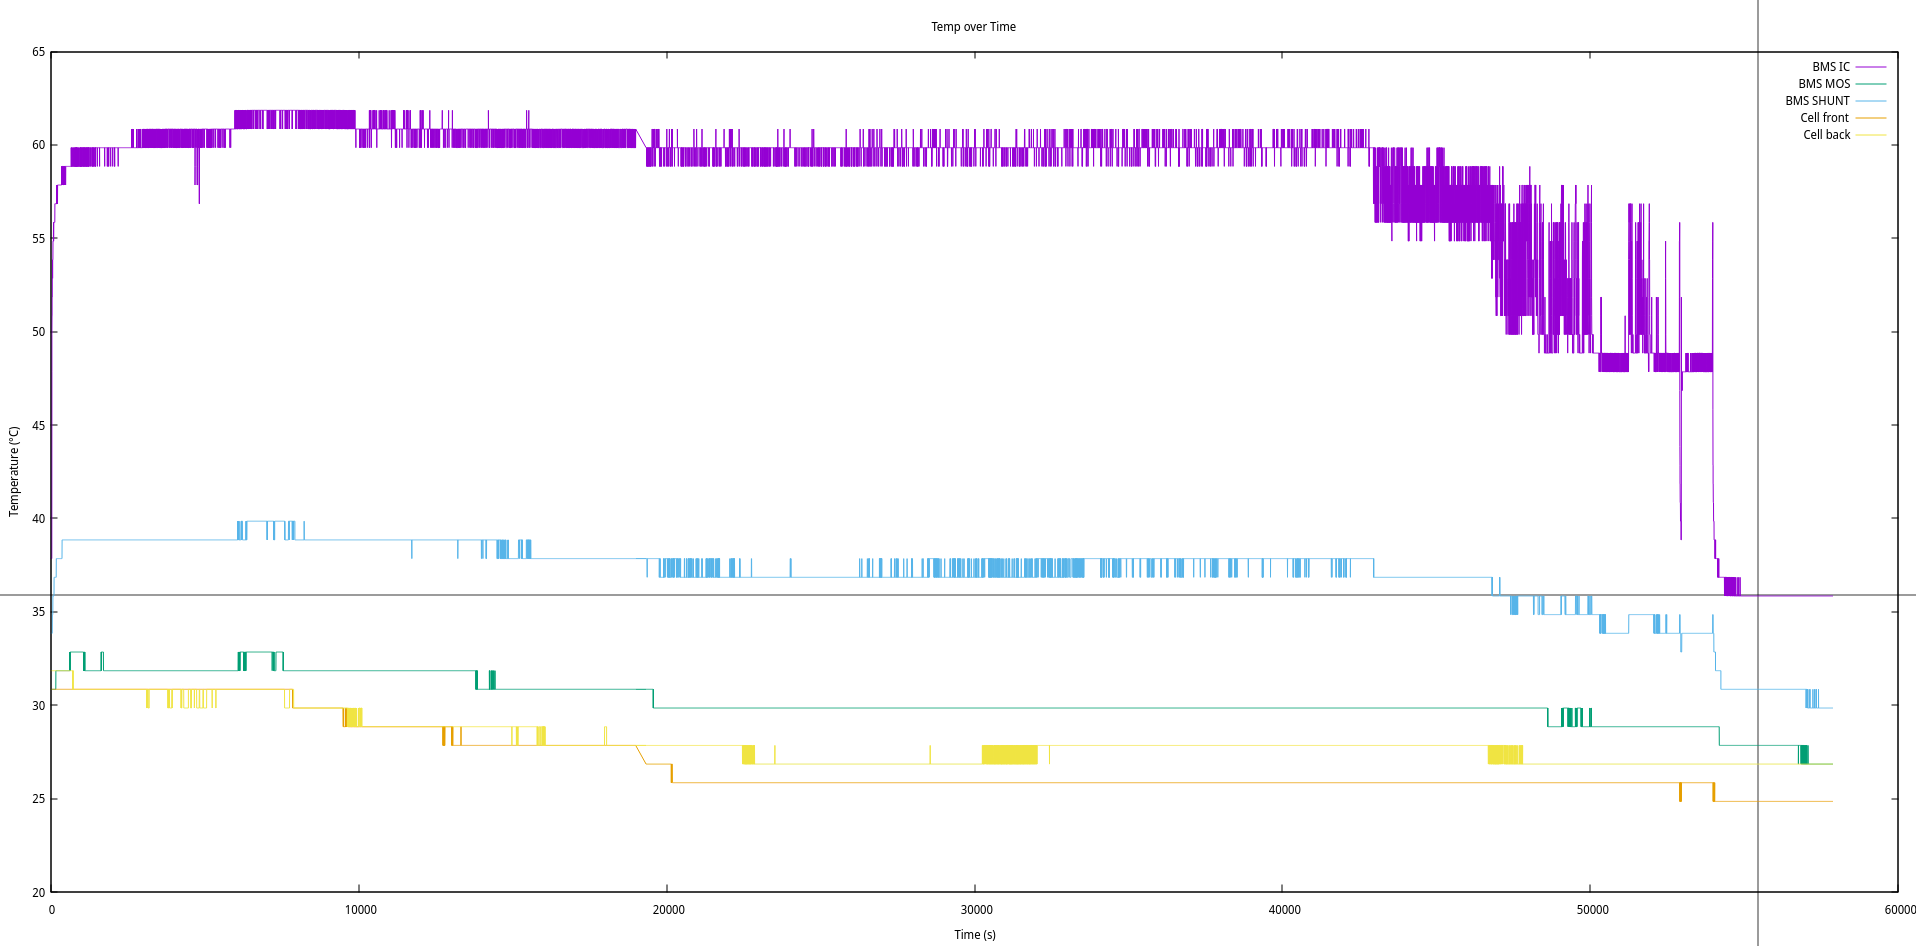Click the green BMS MOS legend line
Viewport: 1916px width, 946px height.
pos(1871,84)
